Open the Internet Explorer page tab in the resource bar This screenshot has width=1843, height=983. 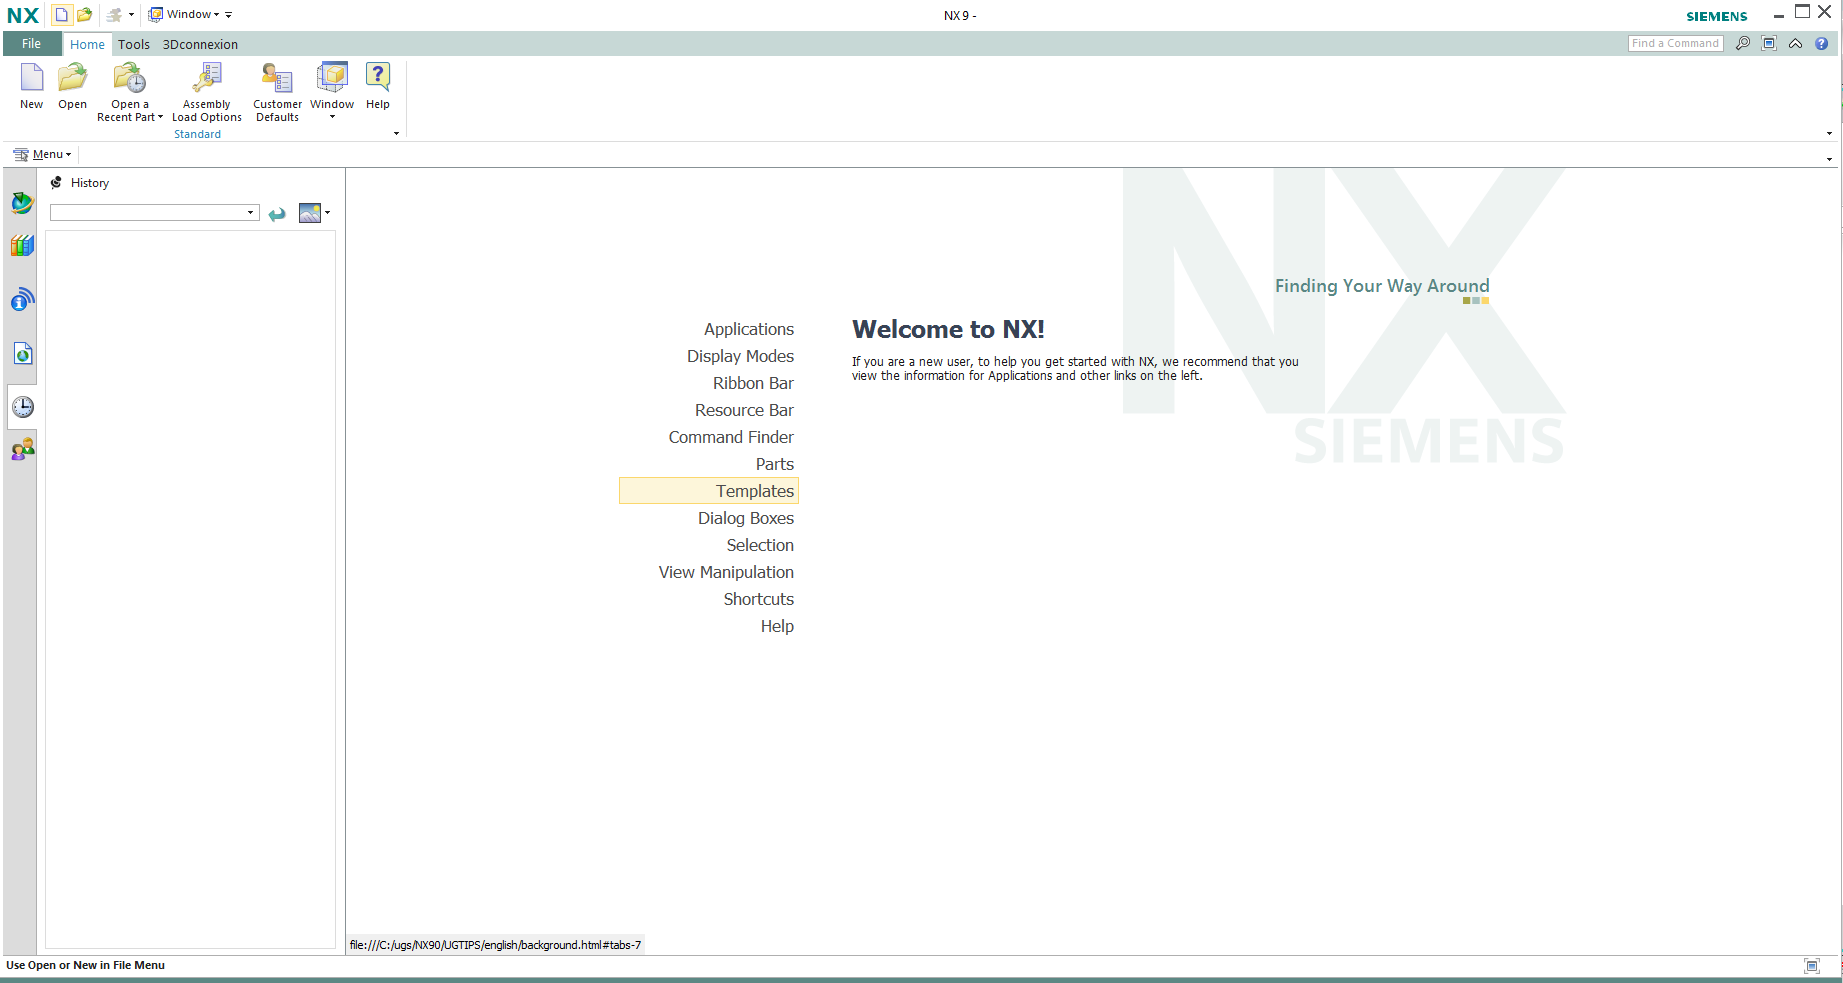click(22, 353)
